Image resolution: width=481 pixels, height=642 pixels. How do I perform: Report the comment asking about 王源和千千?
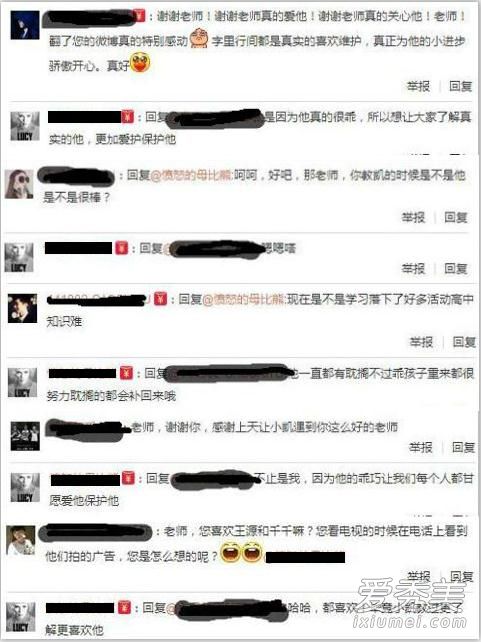pyautogui.click(x=419, y=576)
